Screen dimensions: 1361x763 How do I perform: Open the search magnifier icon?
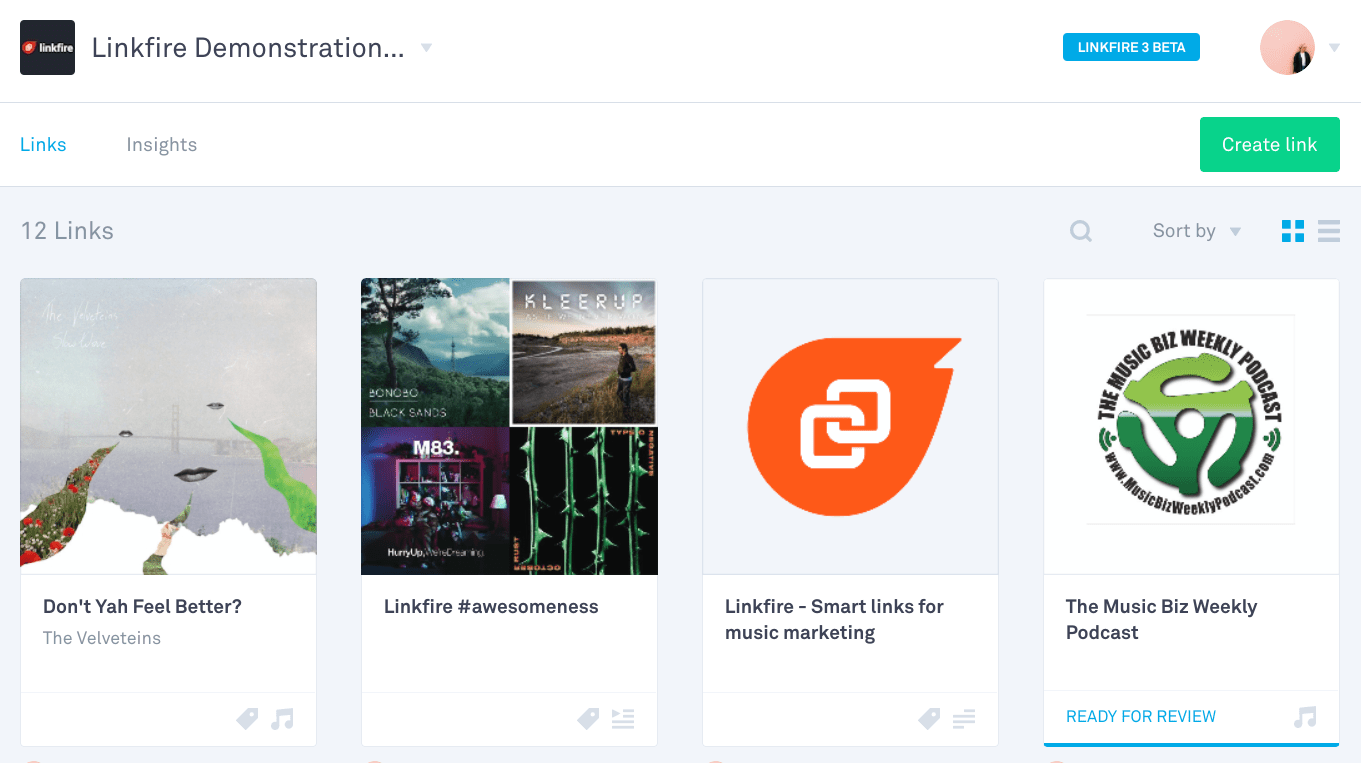pos(1081,231)
